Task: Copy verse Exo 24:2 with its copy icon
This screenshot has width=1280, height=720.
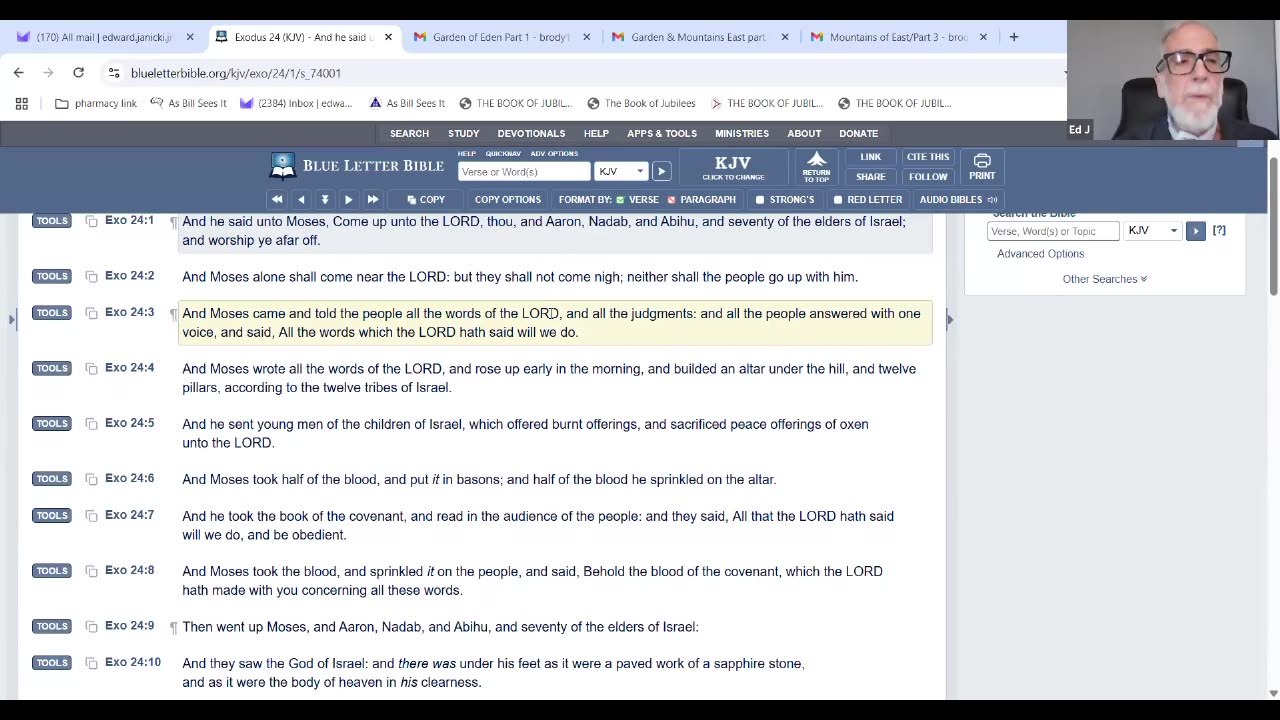Action: pyautogui.click(x=91, y=276)
